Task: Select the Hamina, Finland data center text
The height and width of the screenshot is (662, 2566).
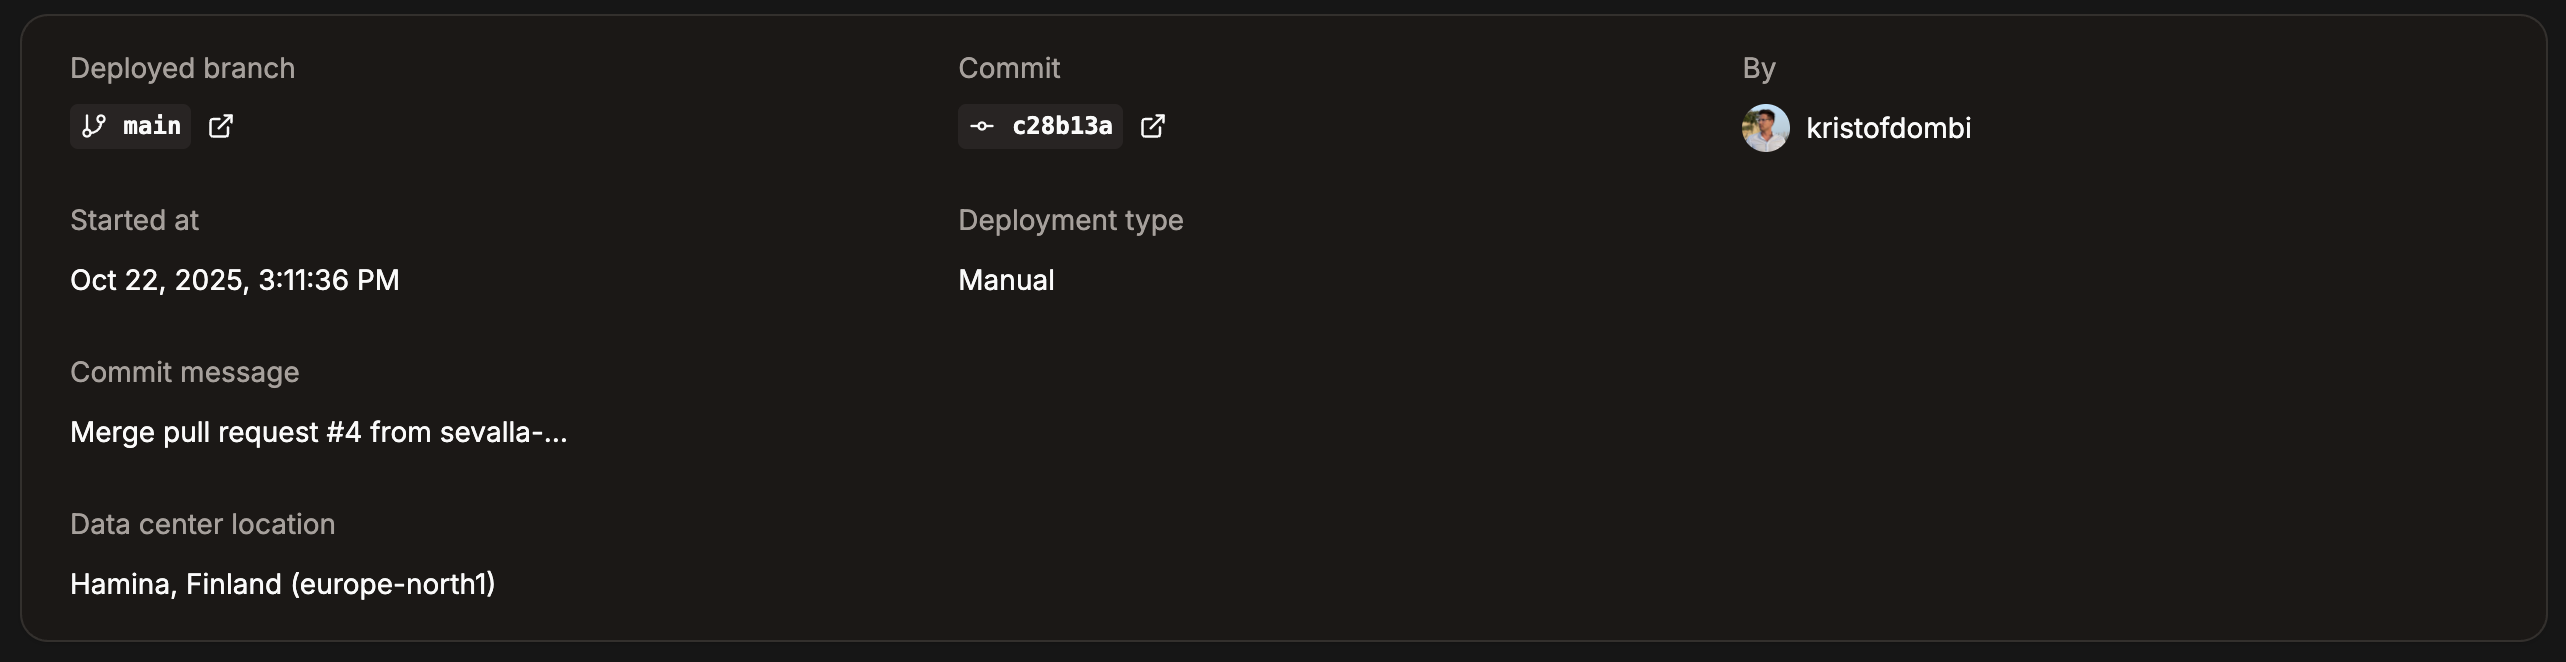Action: tap(282, 584)
